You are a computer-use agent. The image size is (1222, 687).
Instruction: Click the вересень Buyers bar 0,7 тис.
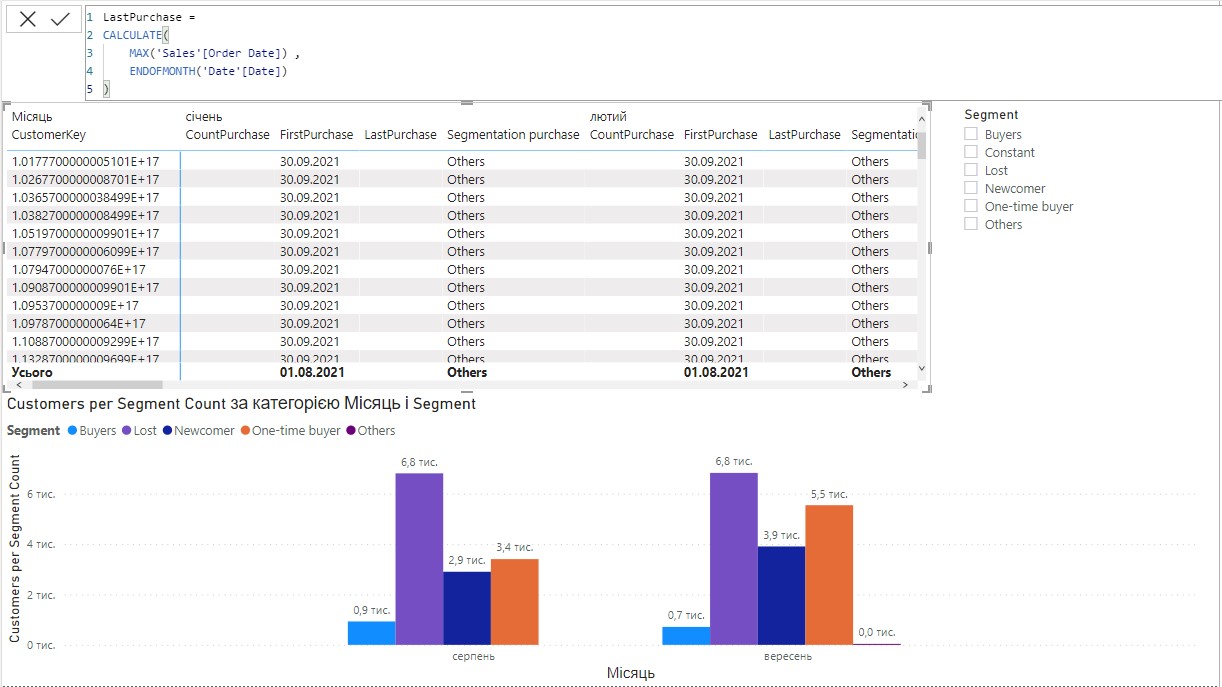[x=686, y=636]
